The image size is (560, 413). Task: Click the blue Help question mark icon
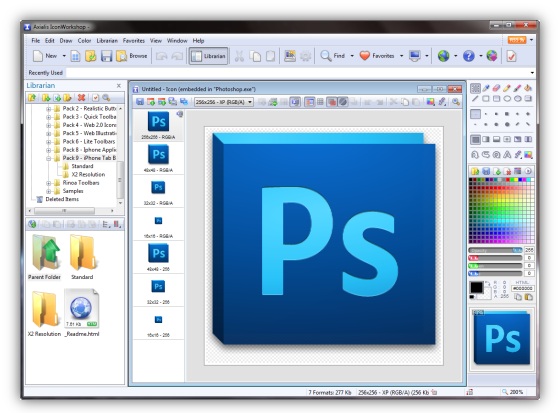(x=469, y=56)
